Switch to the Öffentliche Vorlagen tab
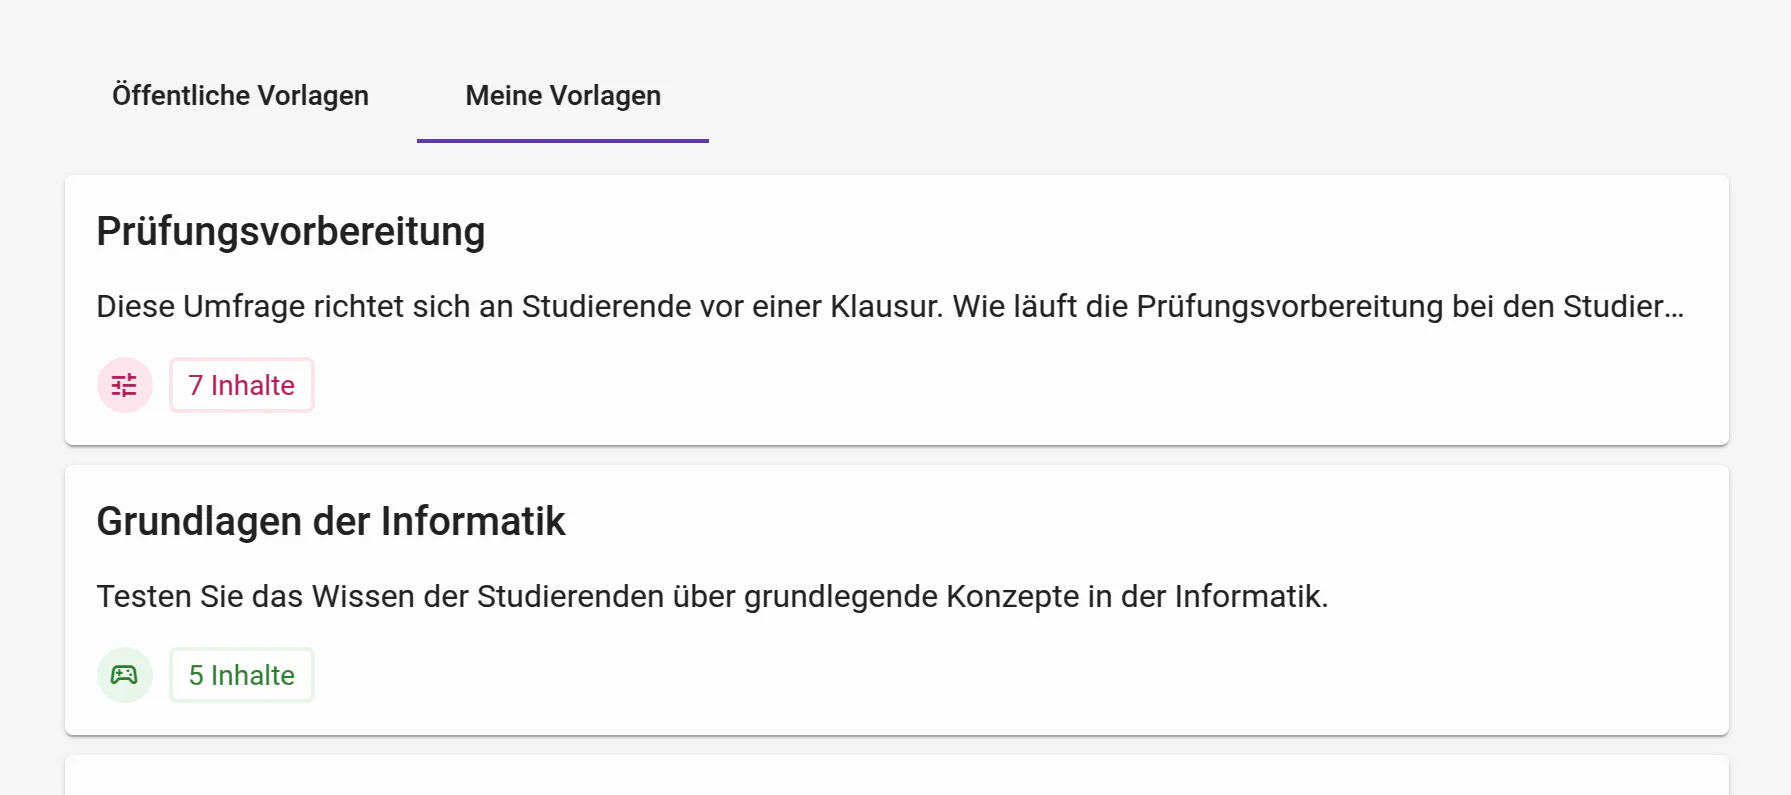This screenshot has height=795, width=1791. pyautogui.click(x=240, y=96)
